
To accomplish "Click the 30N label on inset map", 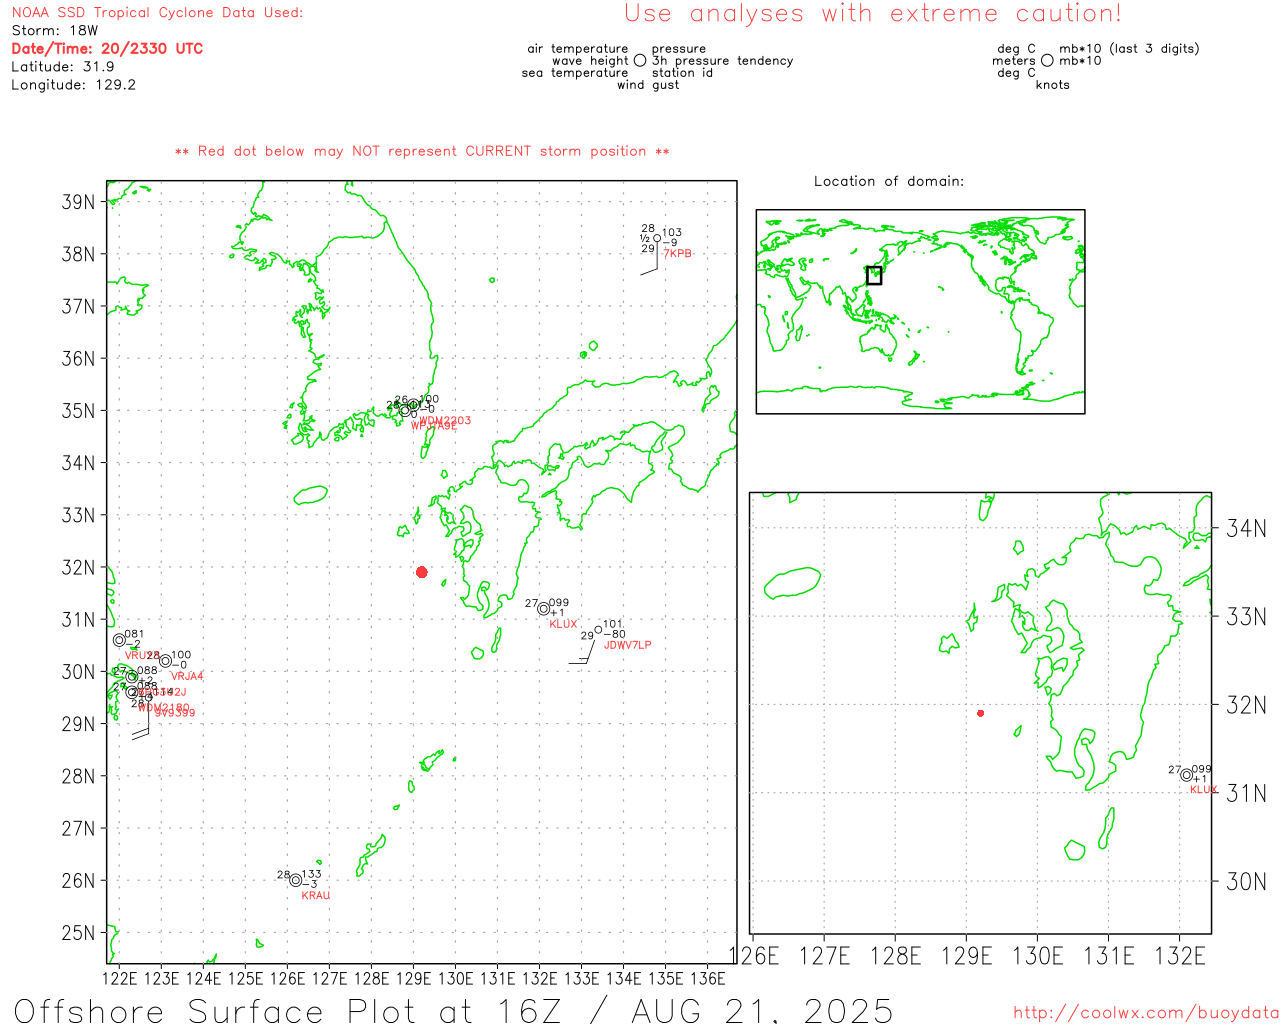I will 1246,881.
